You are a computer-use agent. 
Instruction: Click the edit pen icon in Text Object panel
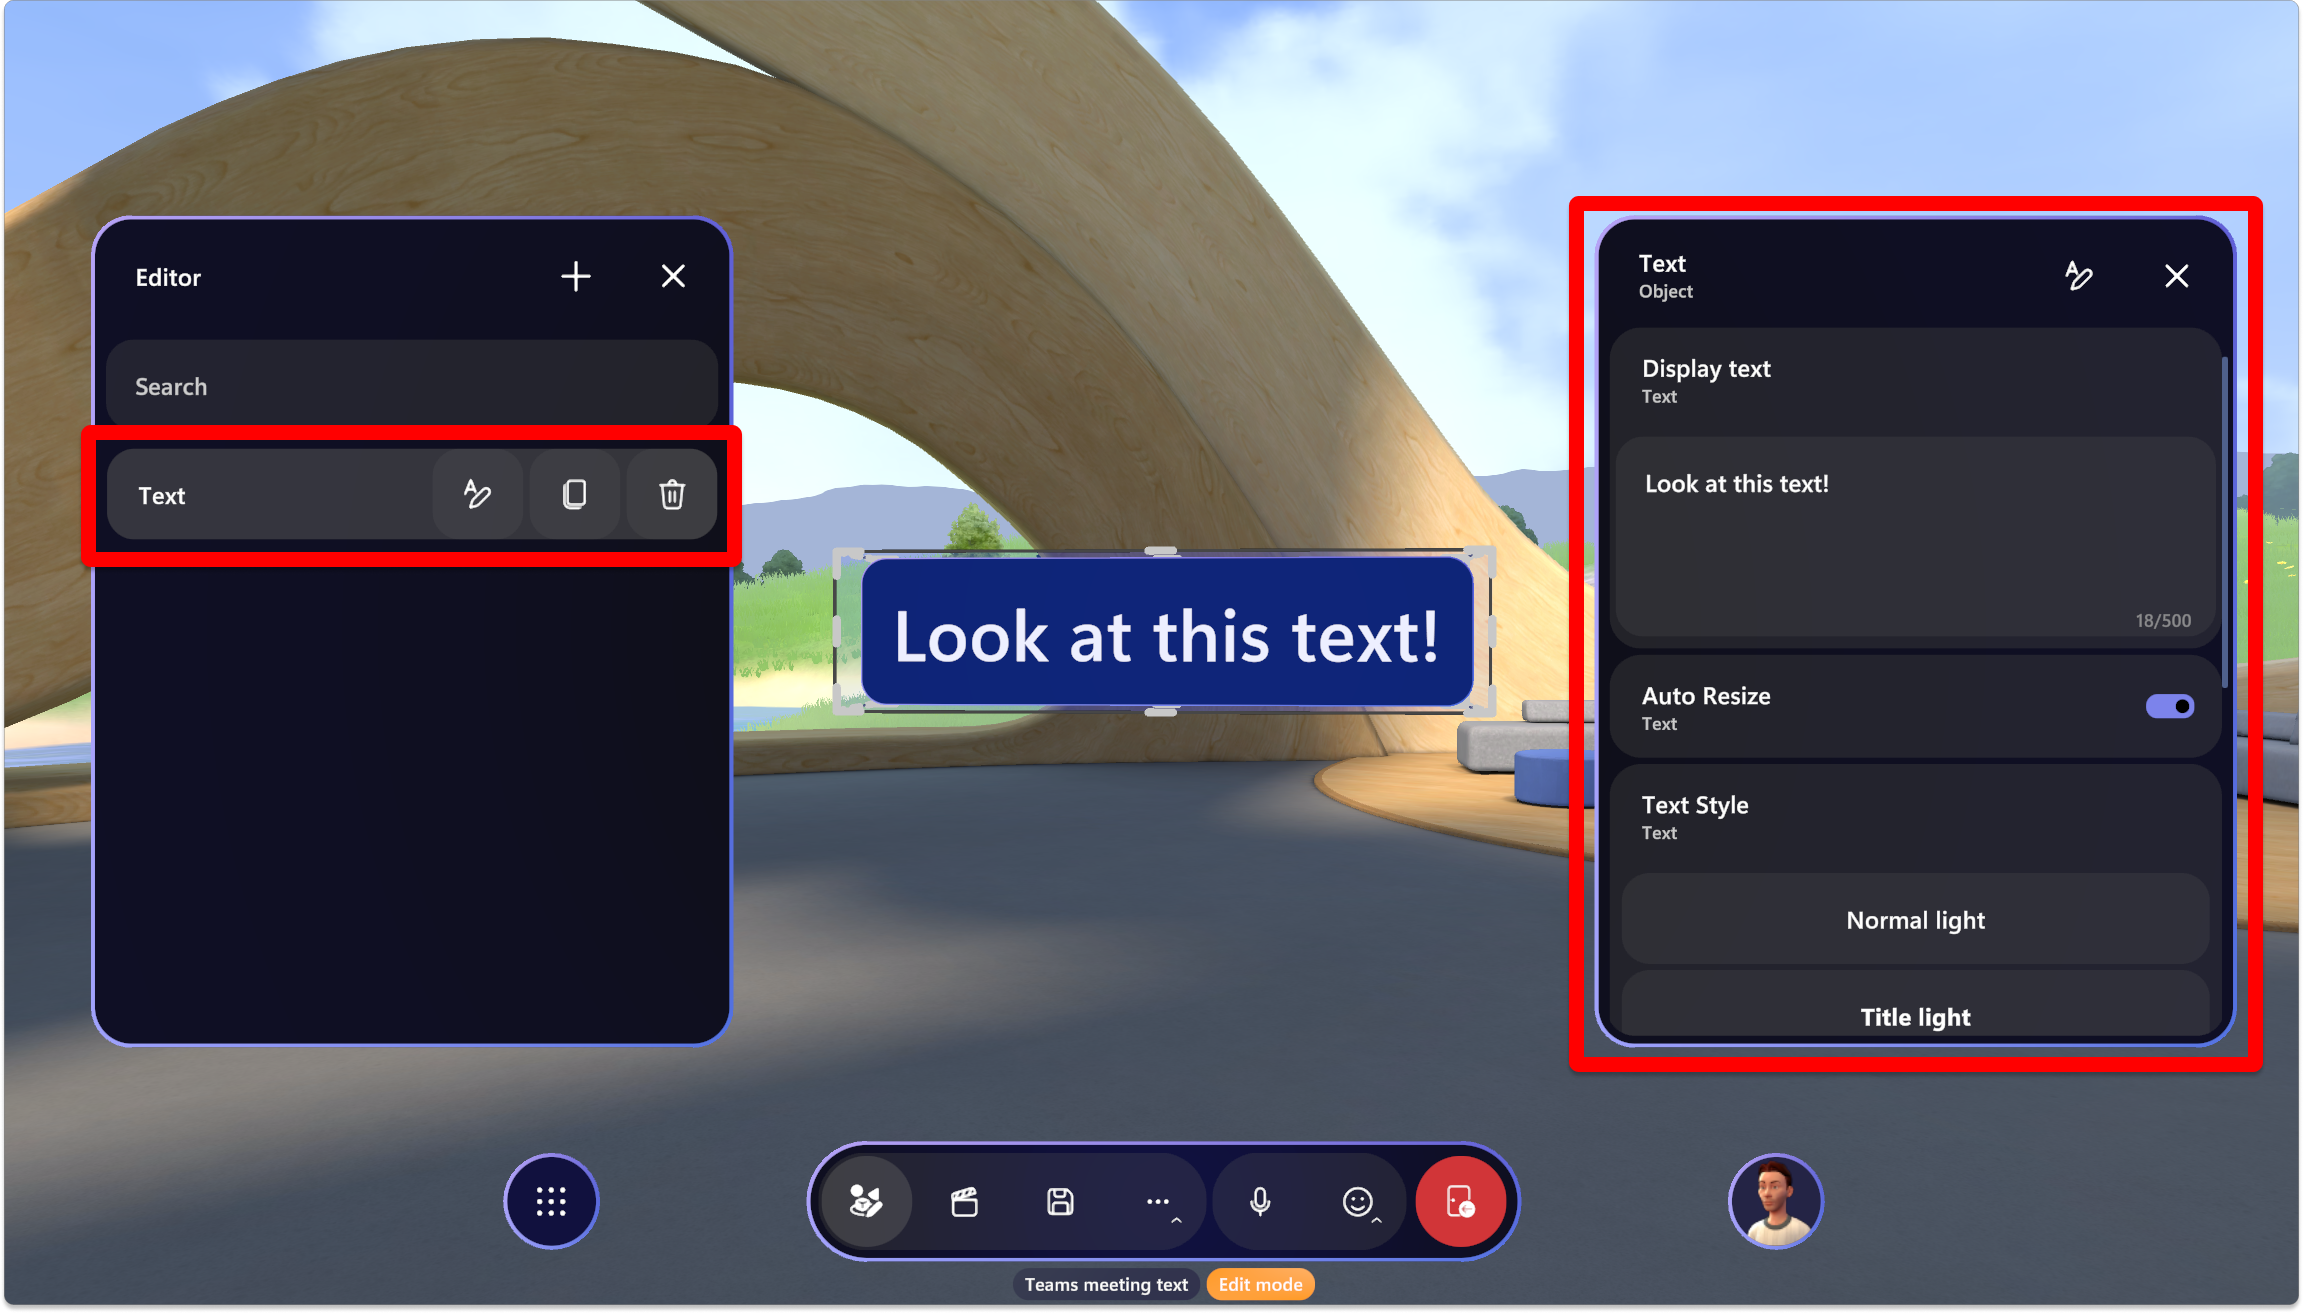tap(2080, 277)
